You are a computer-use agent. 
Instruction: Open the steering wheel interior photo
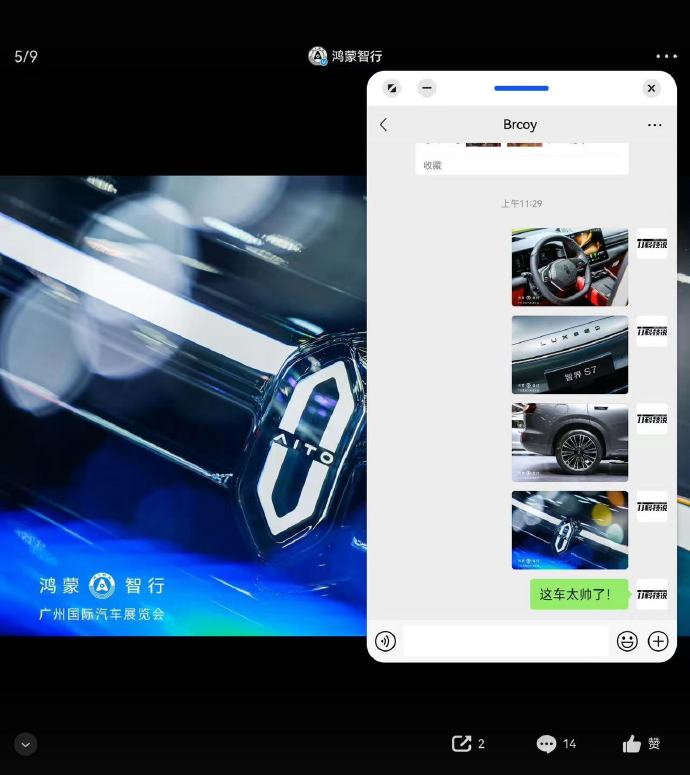click(570, 267)
